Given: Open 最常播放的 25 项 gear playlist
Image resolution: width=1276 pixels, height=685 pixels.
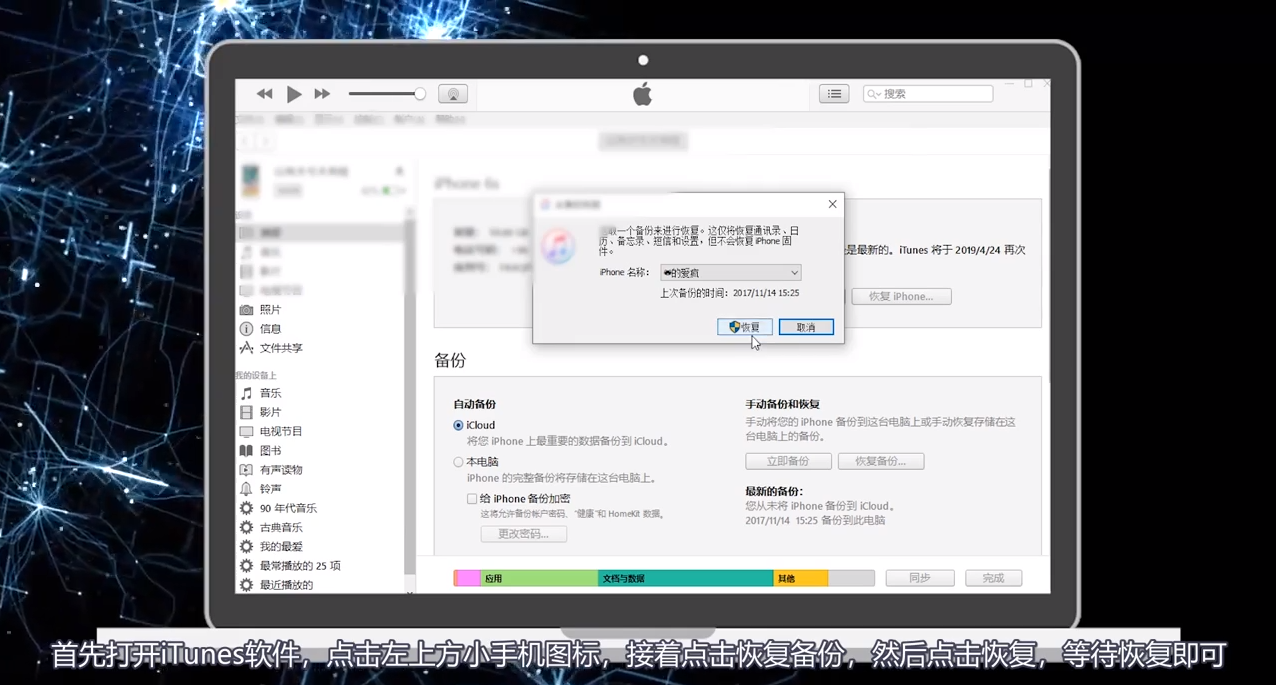Looking at the screenshot, I should point(246,566).
